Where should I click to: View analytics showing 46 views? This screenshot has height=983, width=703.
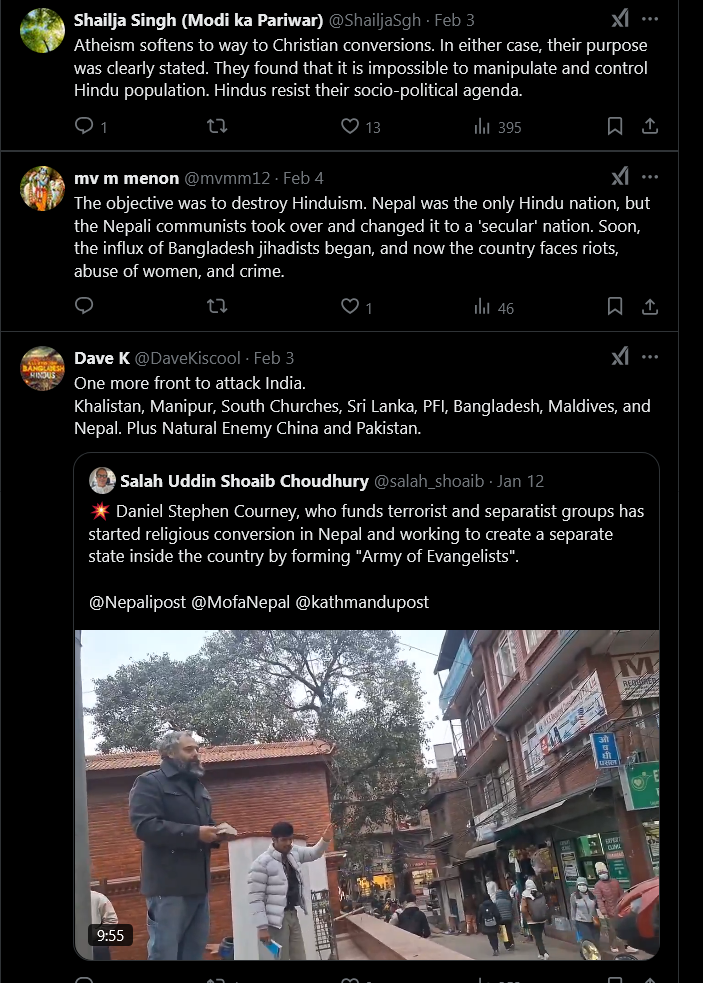coord(494,307)
